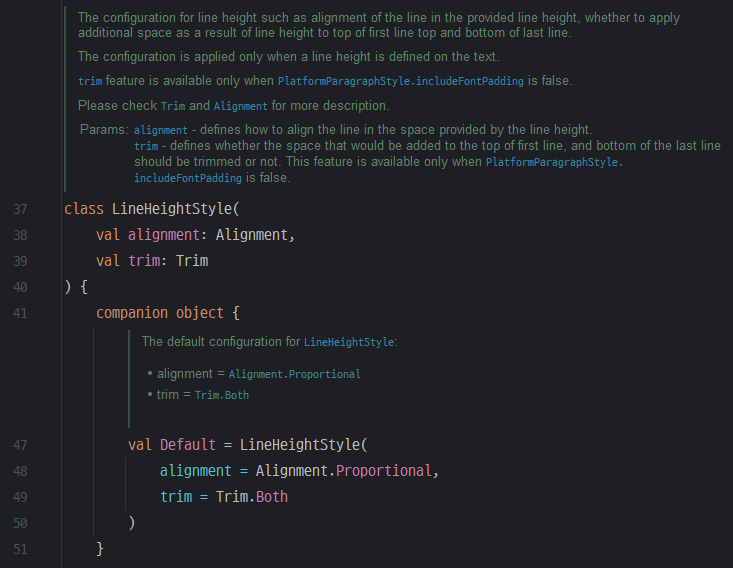Click the 'alignment' named argument on line 48
Viewport: 733px width, 568px height.
[x=195, y=471]
